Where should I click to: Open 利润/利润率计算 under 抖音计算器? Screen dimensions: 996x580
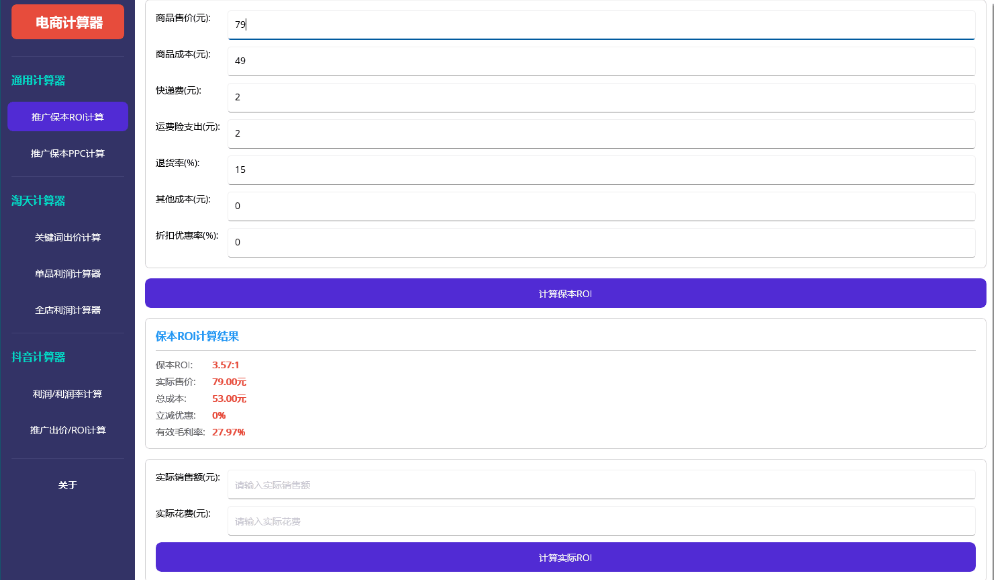click(x=68, y=394)
